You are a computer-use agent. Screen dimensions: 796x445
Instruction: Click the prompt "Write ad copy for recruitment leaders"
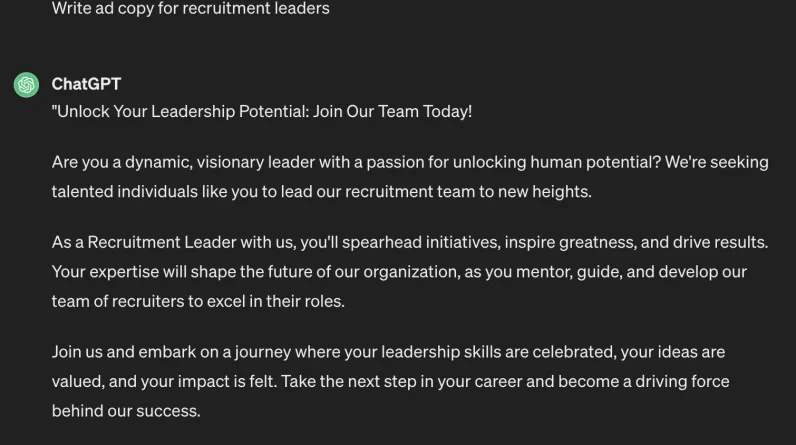click(x=190, y=9)
